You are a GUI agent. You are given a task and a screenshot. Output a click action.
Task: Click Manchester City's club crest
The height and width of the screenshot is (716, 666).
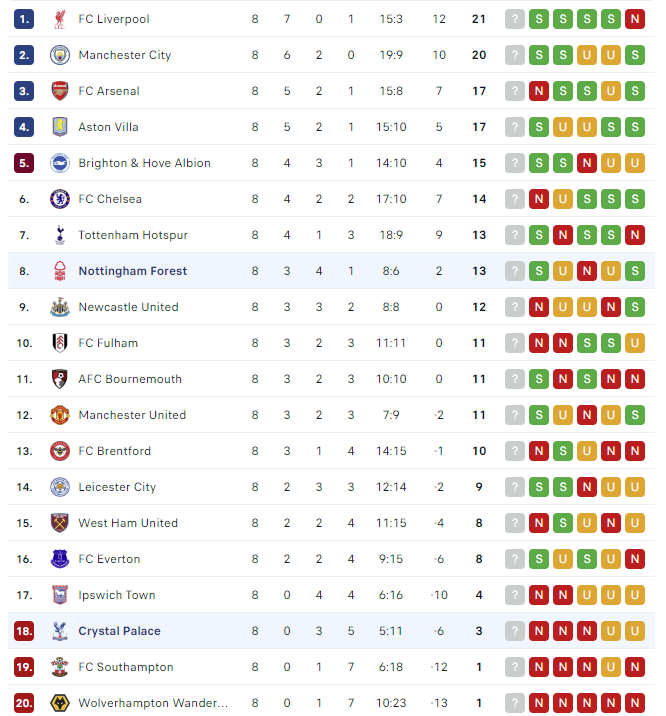point(59,55)
